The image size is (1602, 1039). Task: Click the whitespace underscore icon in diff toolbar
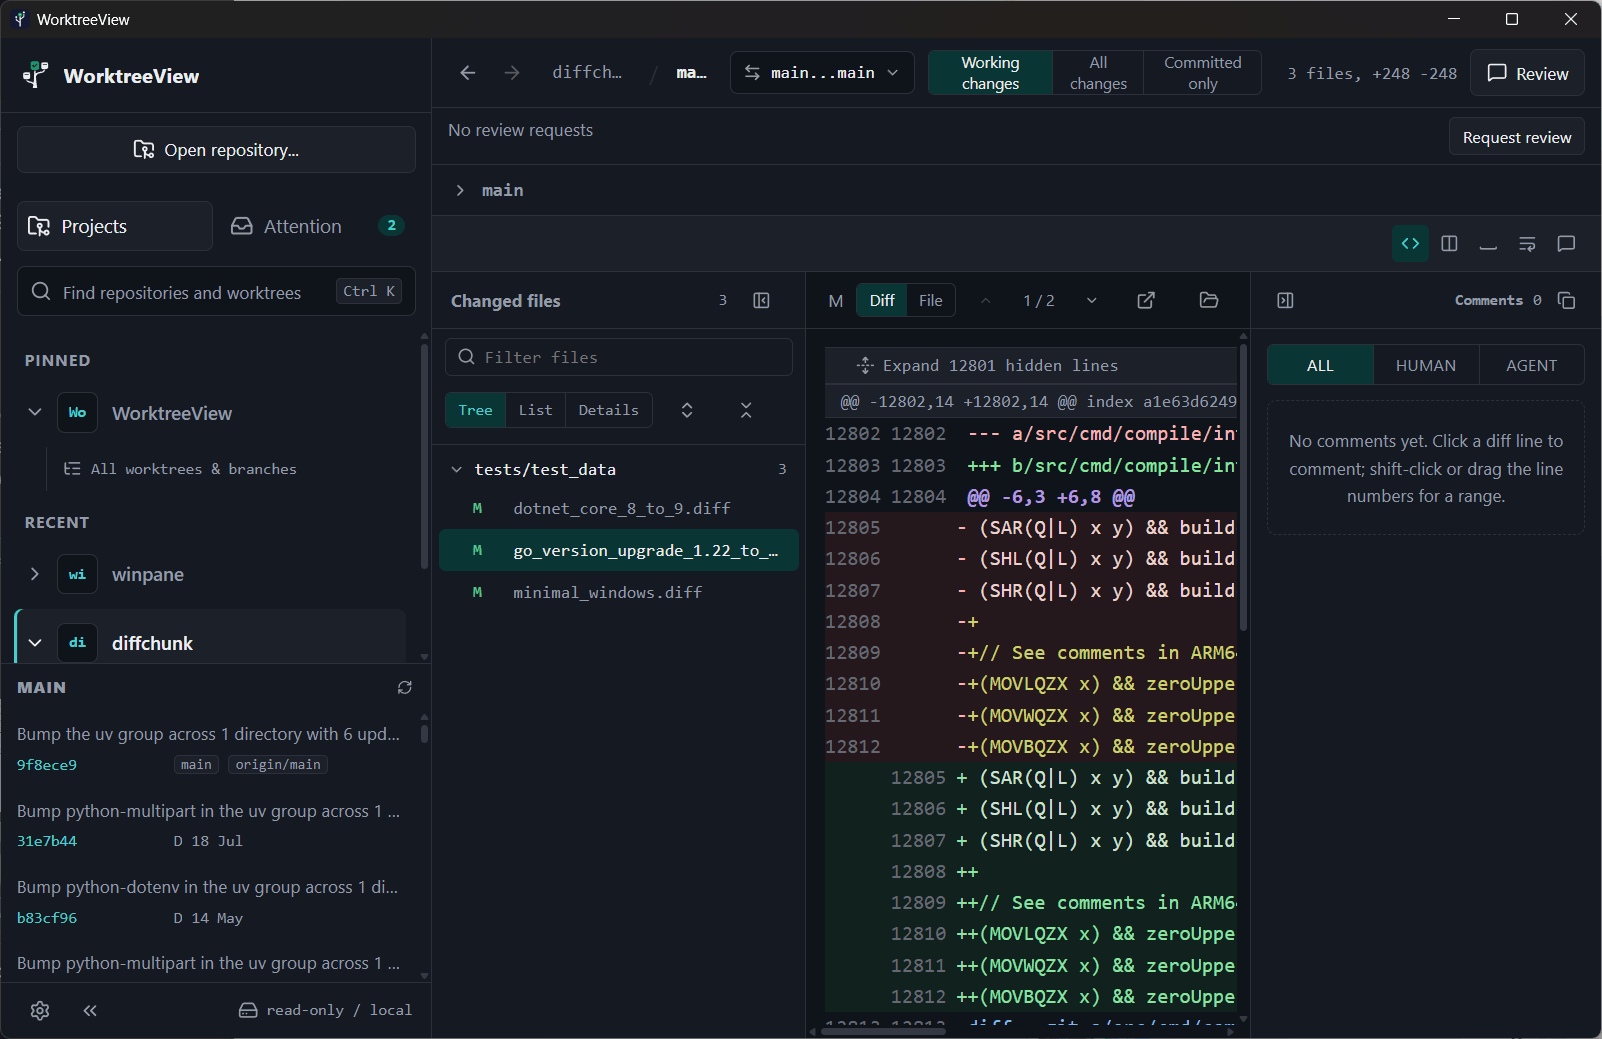1488,244
